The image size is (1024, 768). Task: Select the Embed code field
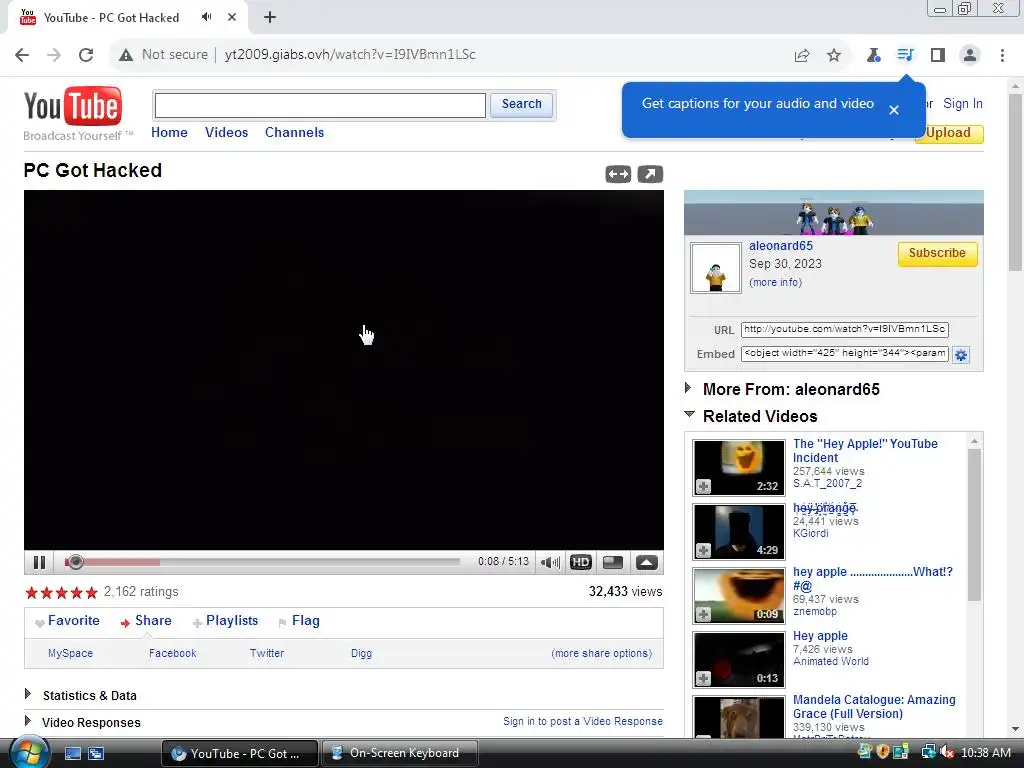pos(844,353)
